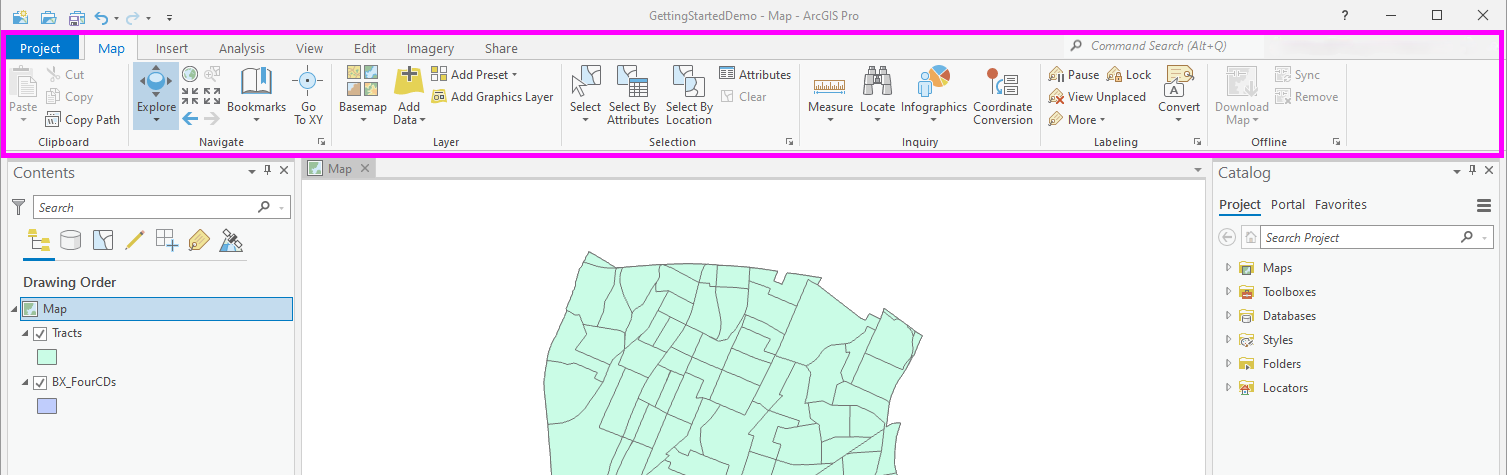Click the Infographics tool
The image size is (1507, 475).
[934, 95]
